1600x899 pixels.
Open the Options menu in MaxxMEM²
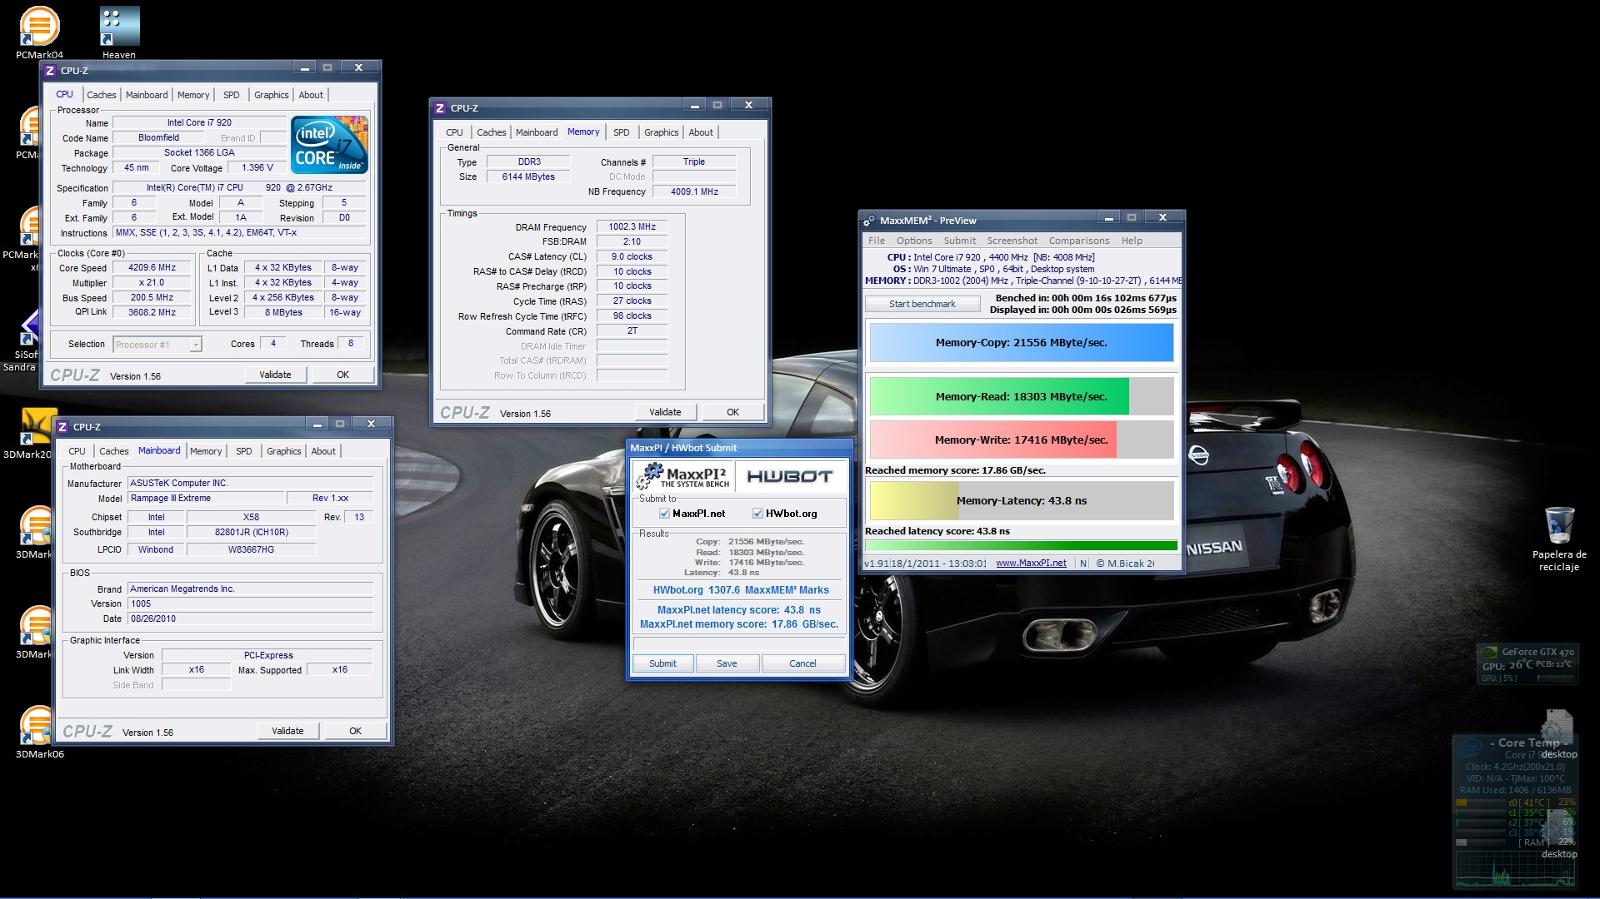(914, 241)
